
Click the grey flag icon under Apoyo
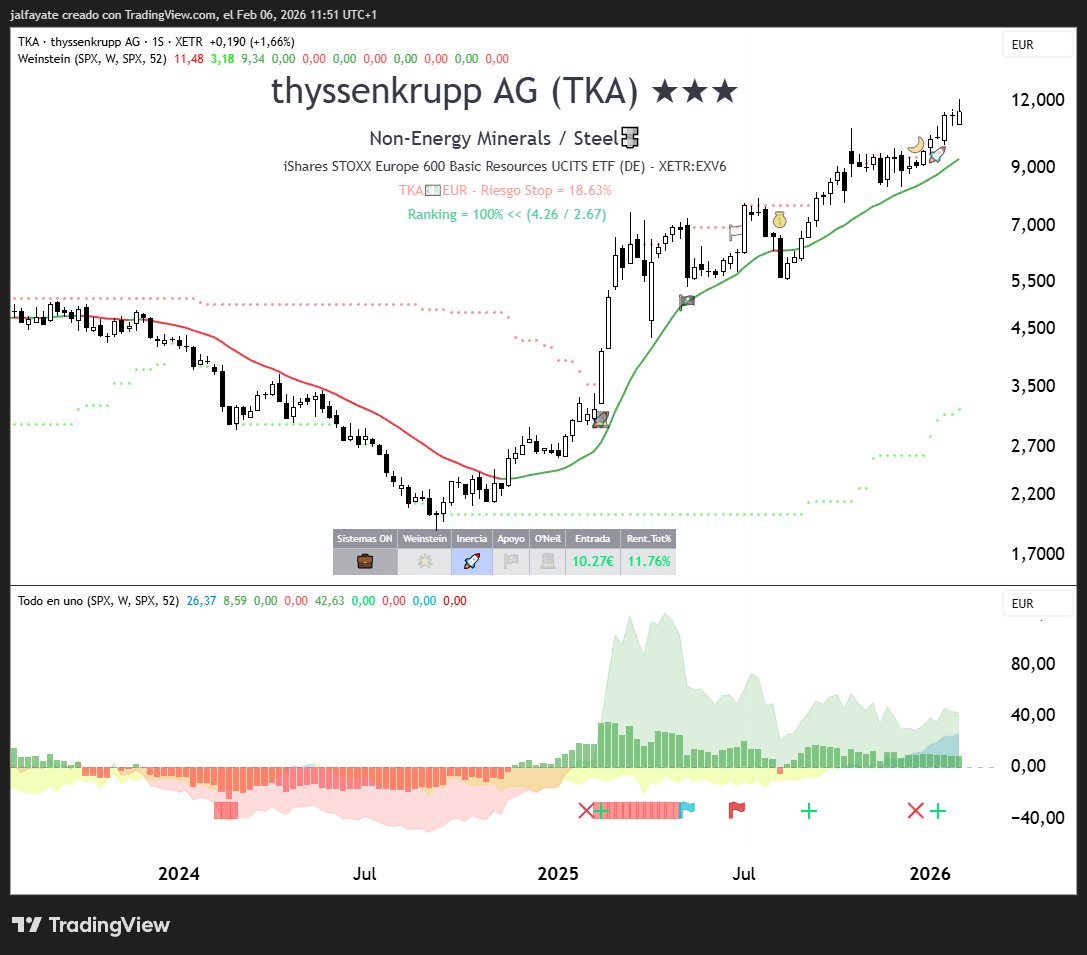click(x=511, y=561)
